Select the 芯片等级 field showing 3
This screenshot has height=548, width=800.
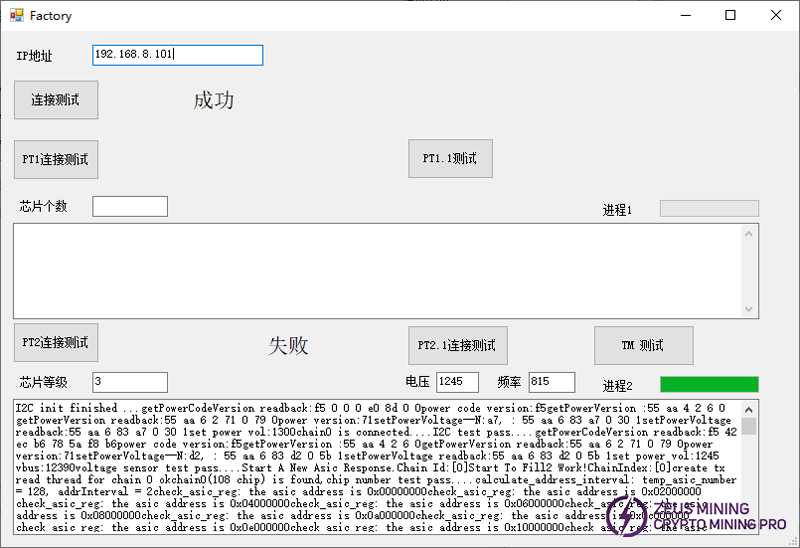point(130,382)
